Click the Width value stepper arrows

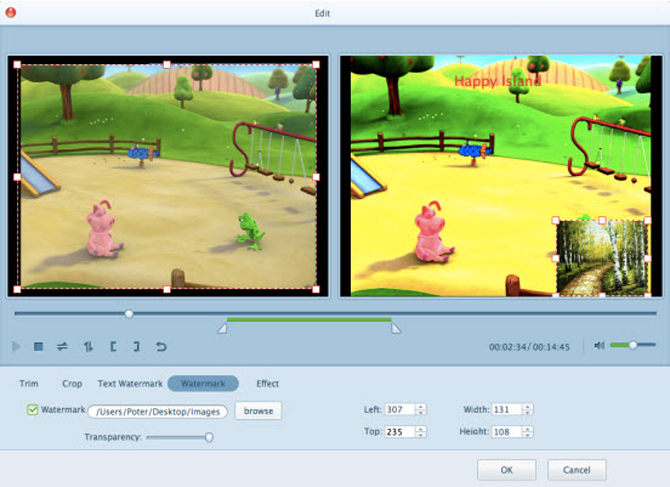(527, 409)
